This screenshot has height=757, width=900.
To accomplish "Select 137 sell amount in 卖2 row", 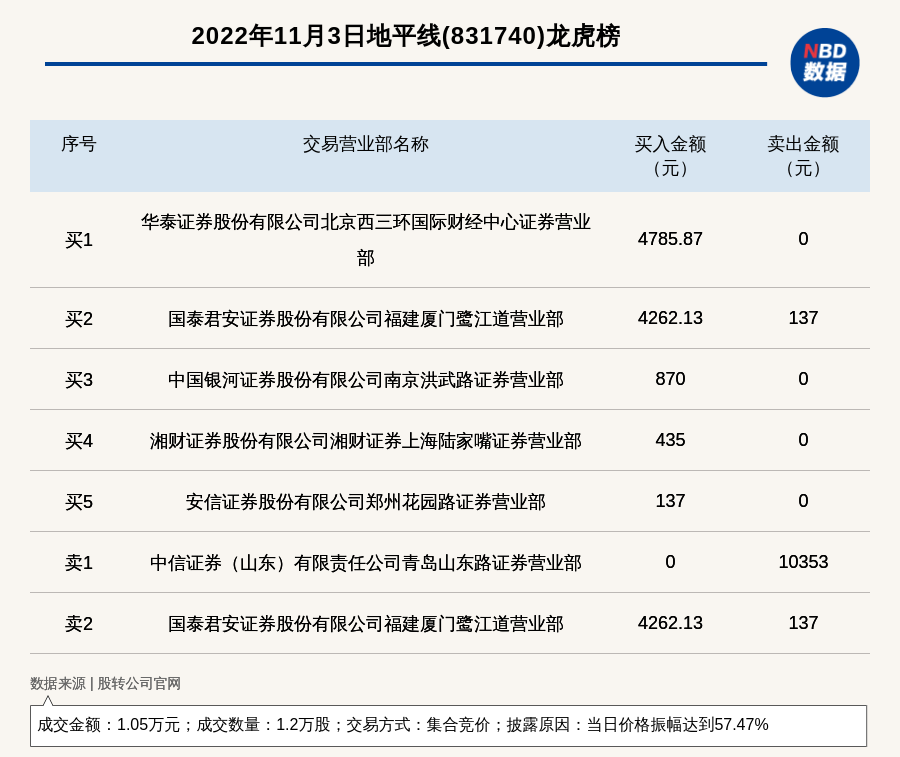I will click(803, 623).
